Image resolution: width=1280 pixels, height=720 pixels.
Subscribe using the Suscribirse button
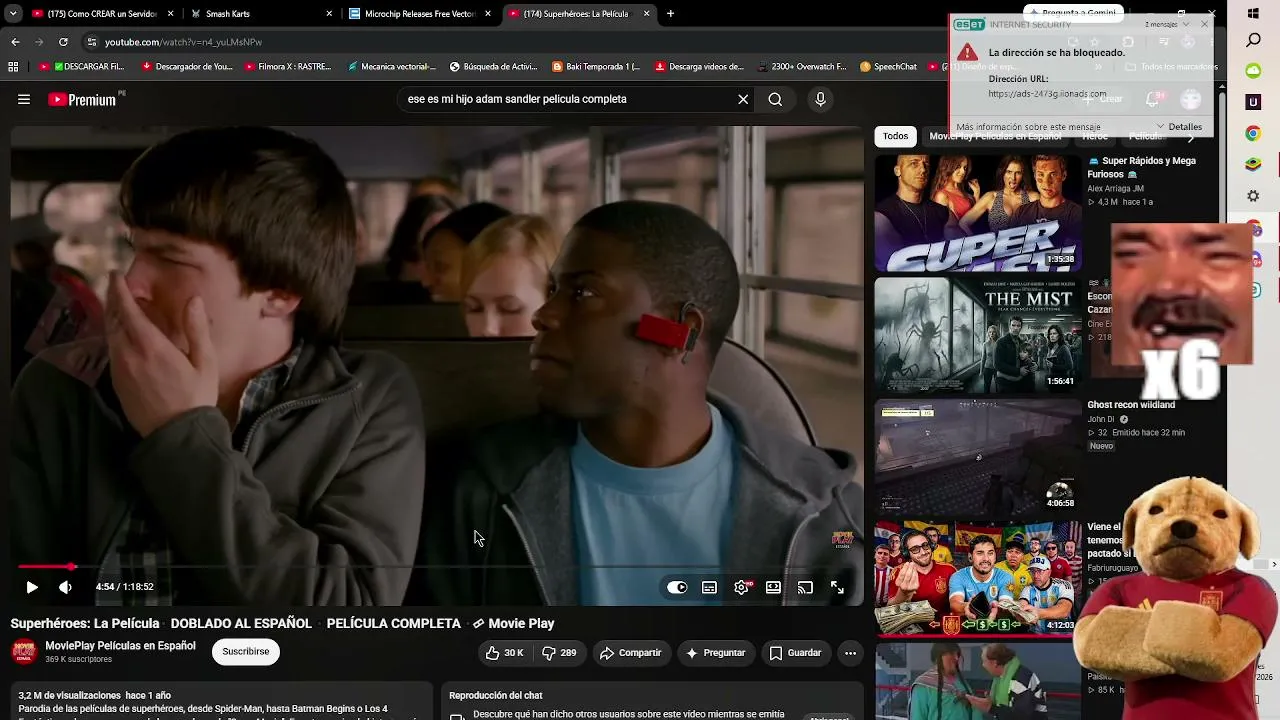tap(246, 652)
